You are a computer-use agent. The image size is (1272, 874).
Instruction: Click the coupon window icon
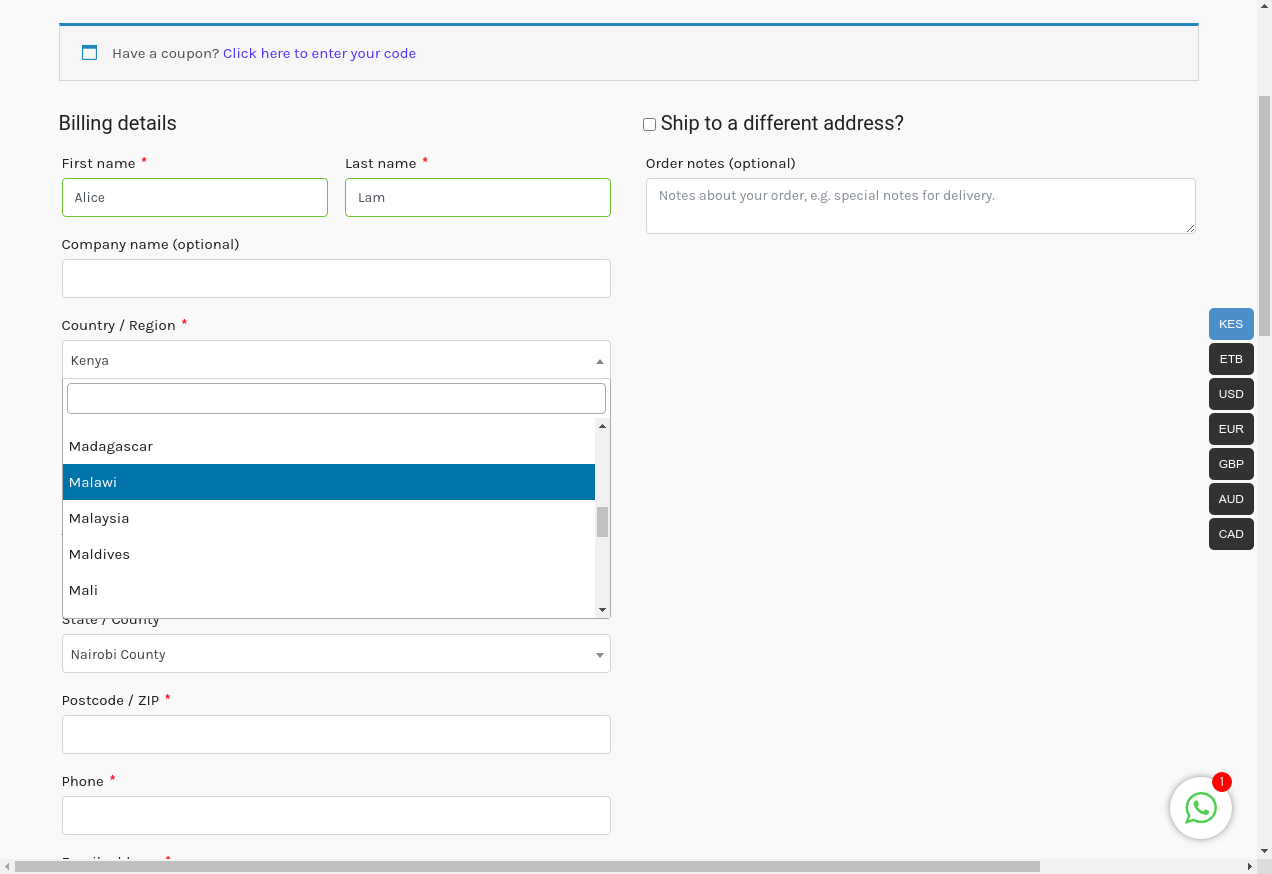89,53
